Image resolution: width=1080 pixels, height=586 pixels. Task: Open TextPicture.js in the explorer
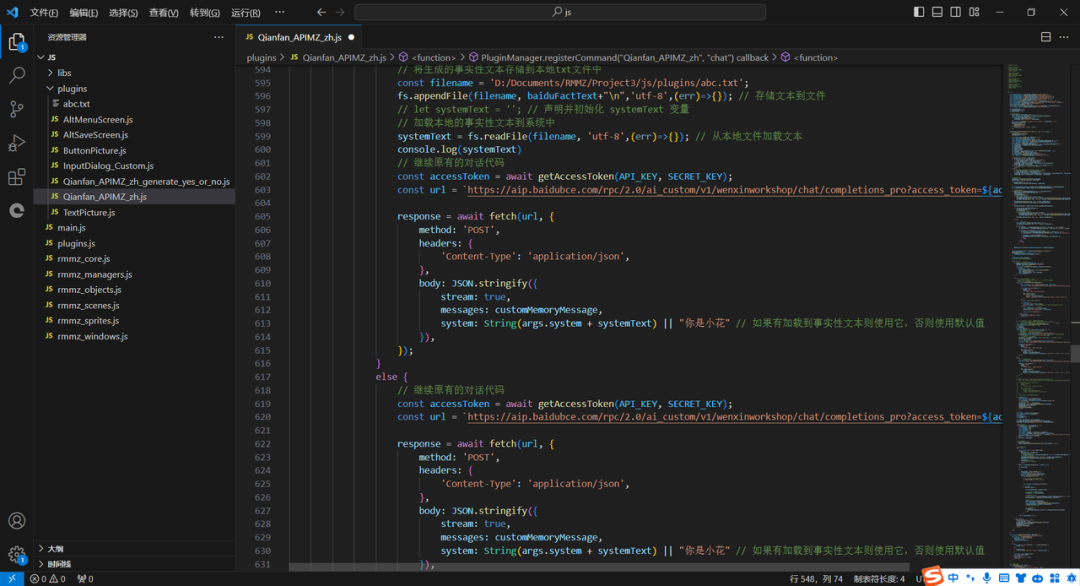[x=134, y=213]
